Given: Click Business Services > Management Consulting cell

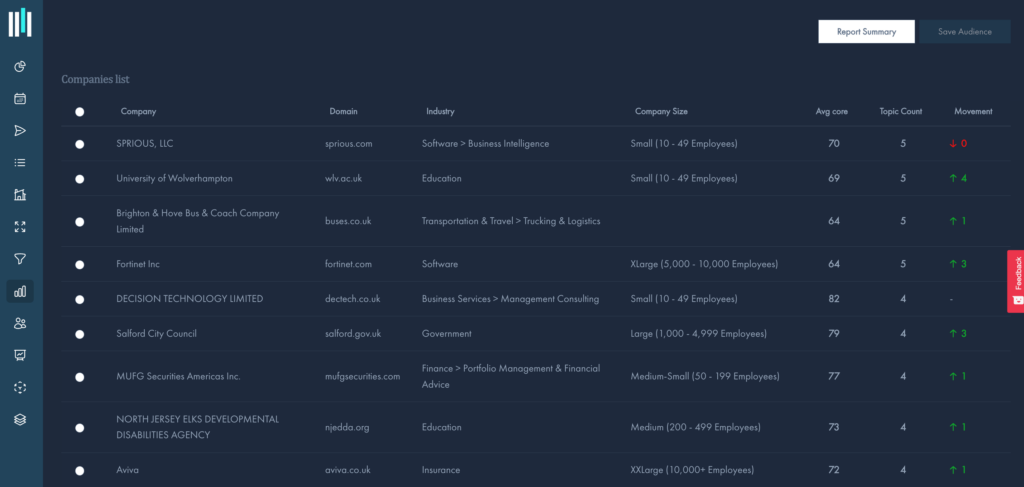Looking at the screenshot, I should pyautogui.click(x=510, y=299).
